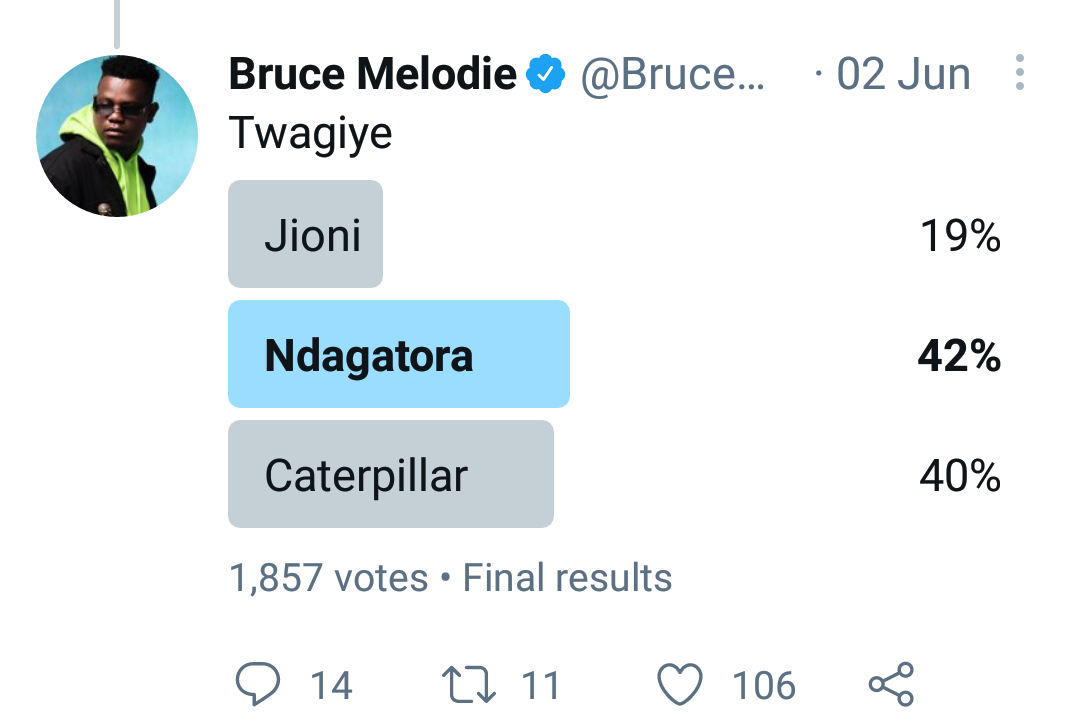Tap the retweet arrows icon
The width and height of the screenshot is (1080, 728).
tap(468, 685)
